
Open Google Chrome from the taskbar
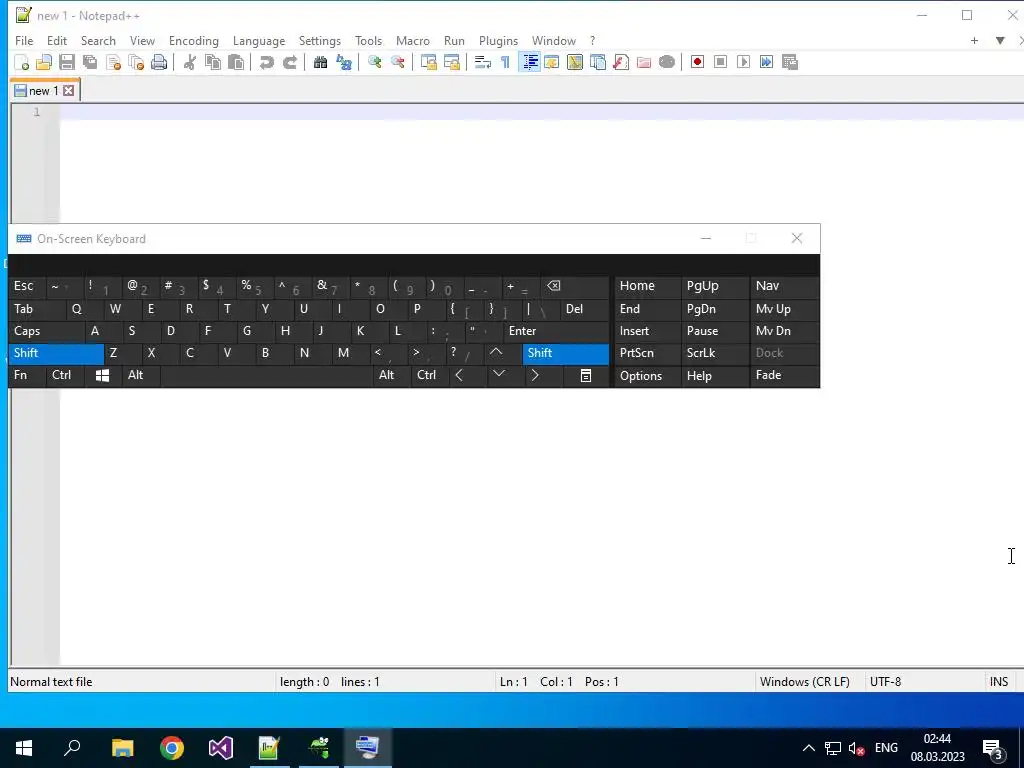[x=172, y=748]
